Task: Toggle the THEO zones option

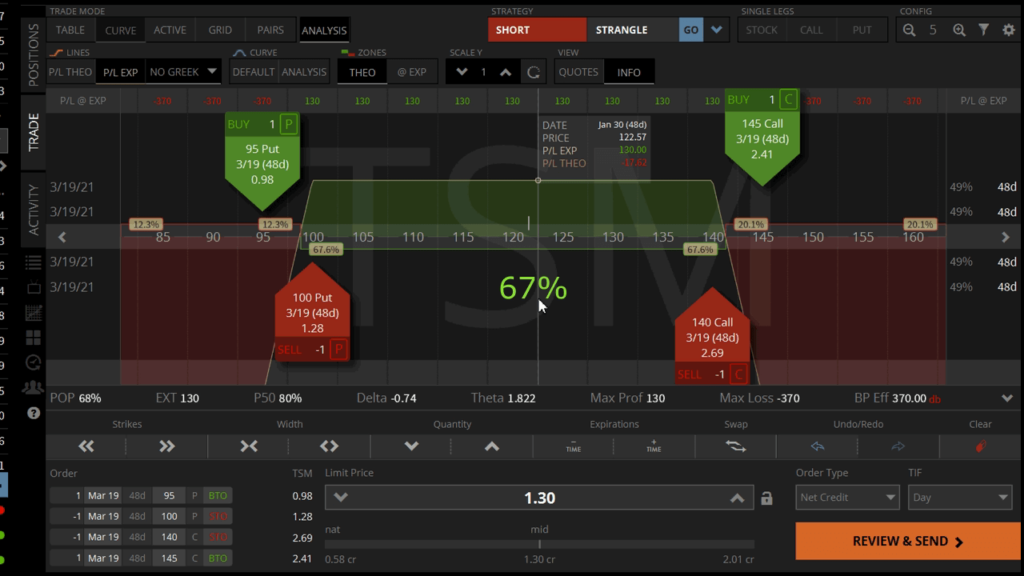Action: point(362,72)
